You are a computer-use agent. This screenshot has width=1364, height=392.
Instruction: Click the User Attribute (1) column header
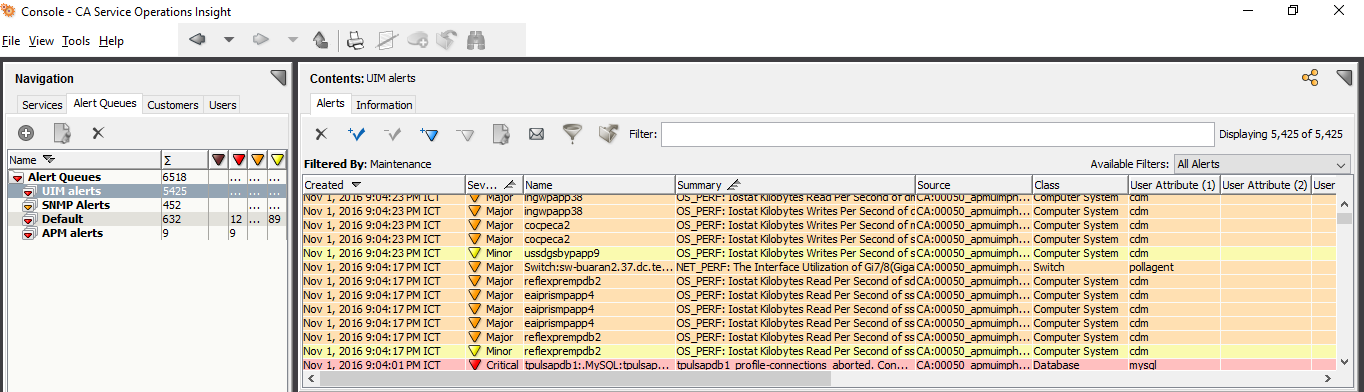(x=1173, y=185)
